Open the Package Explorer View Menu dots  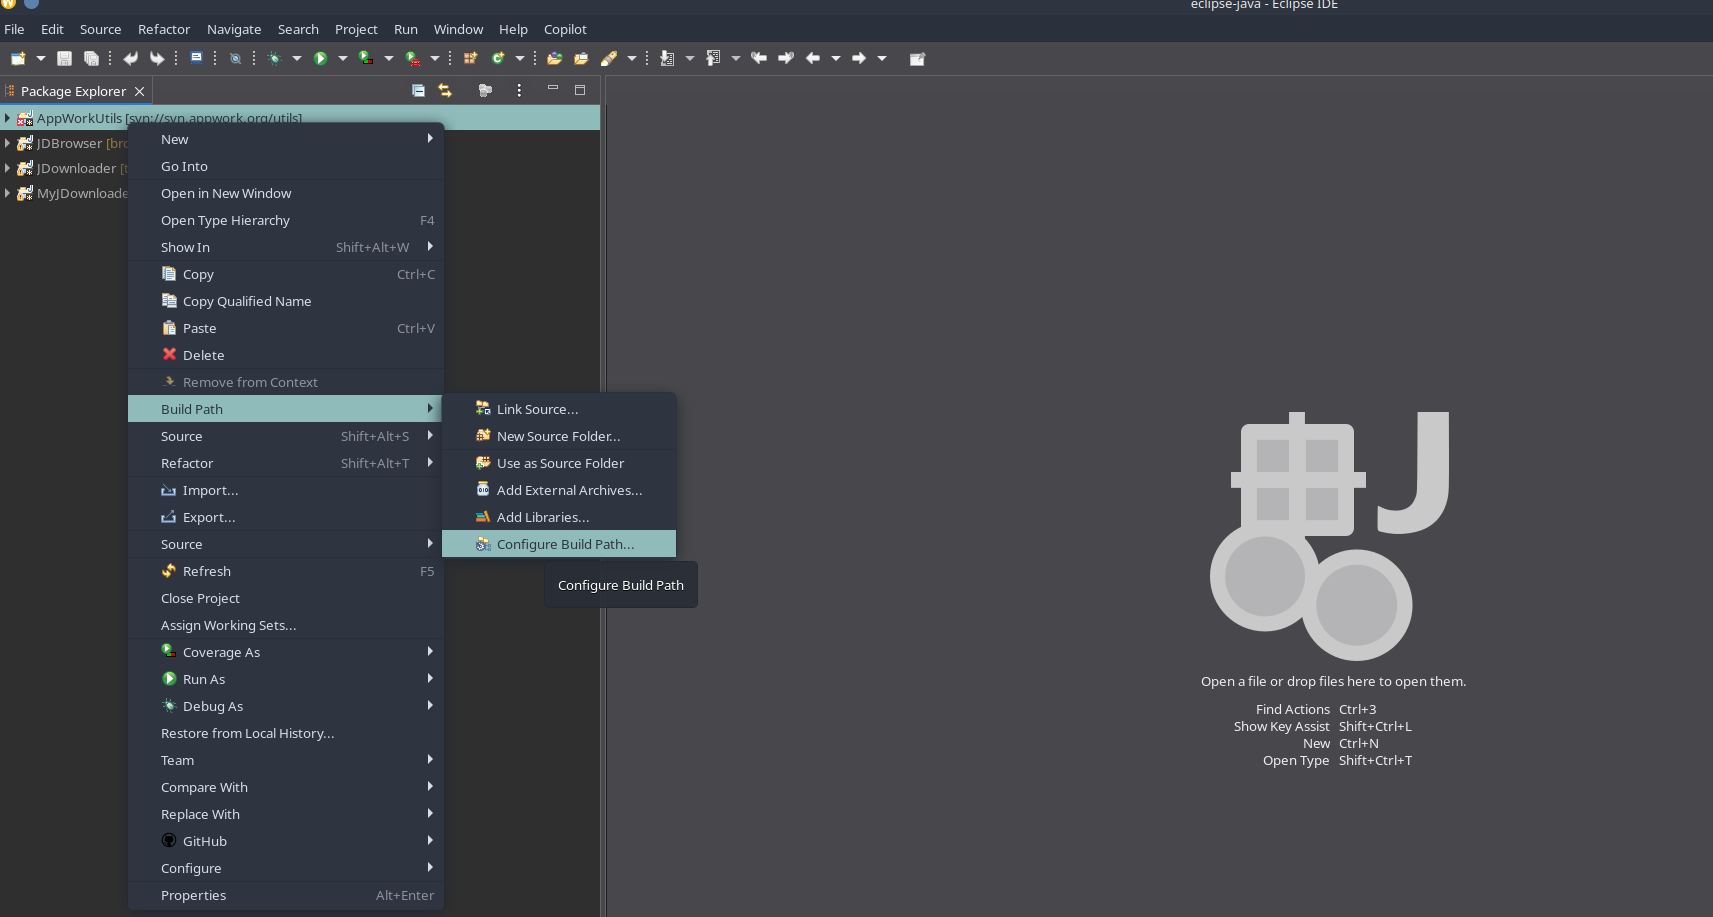(519, 90)
